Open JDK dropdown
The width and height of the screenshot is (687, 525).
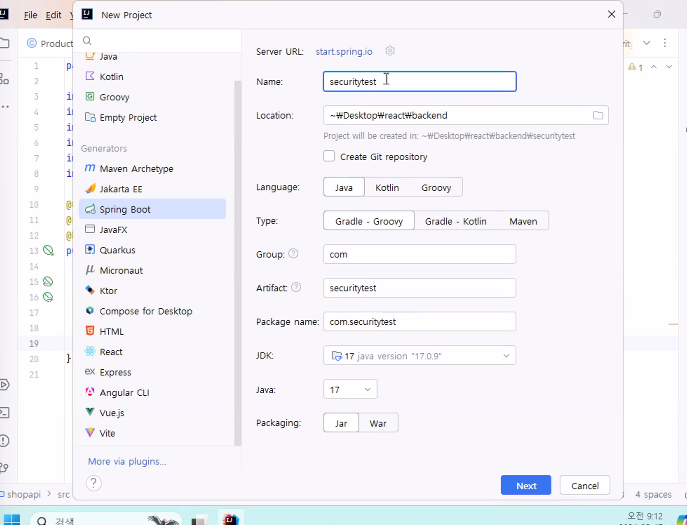pyautogui.click(x=419, y=355)
